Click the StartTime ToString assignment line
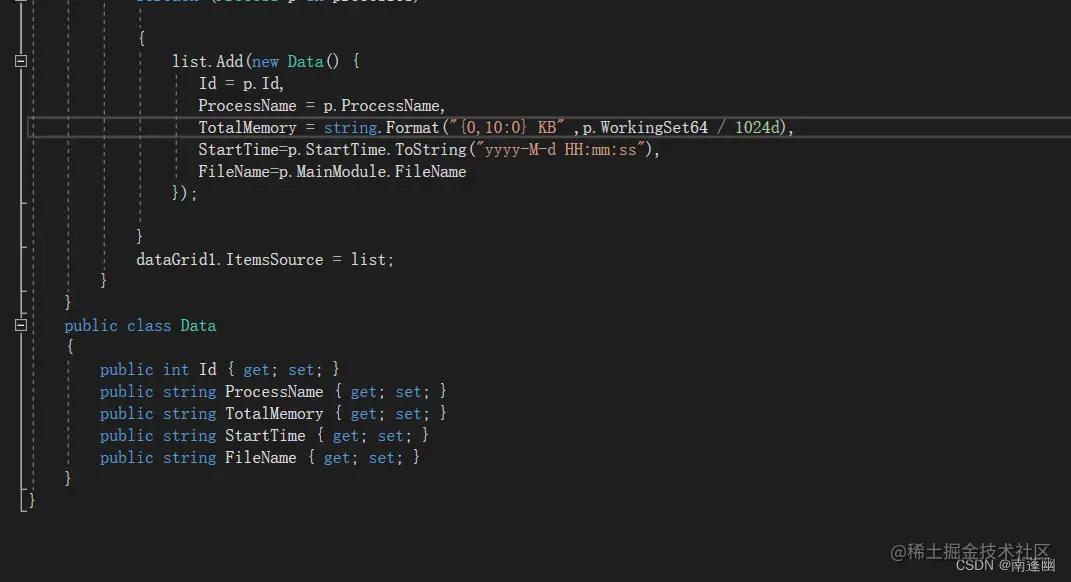Viewport: 1071px width, 582px height. tap(429, 150)
